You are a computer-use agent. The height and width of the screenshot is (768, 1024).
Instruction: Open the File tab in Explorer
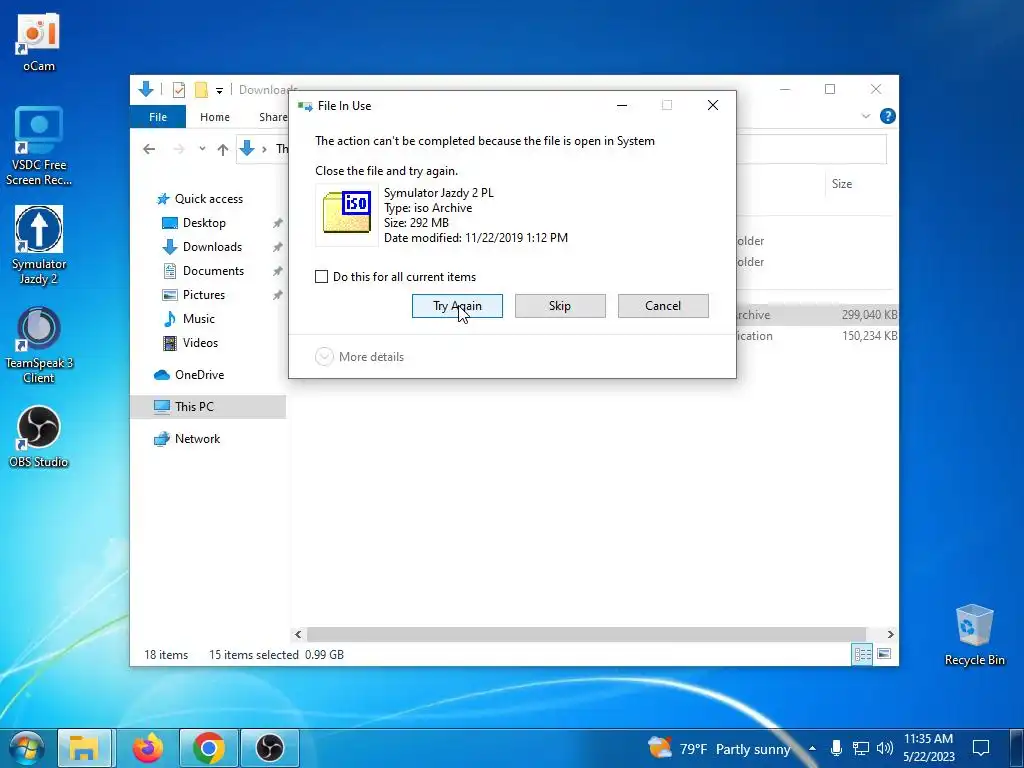[158, 117]
